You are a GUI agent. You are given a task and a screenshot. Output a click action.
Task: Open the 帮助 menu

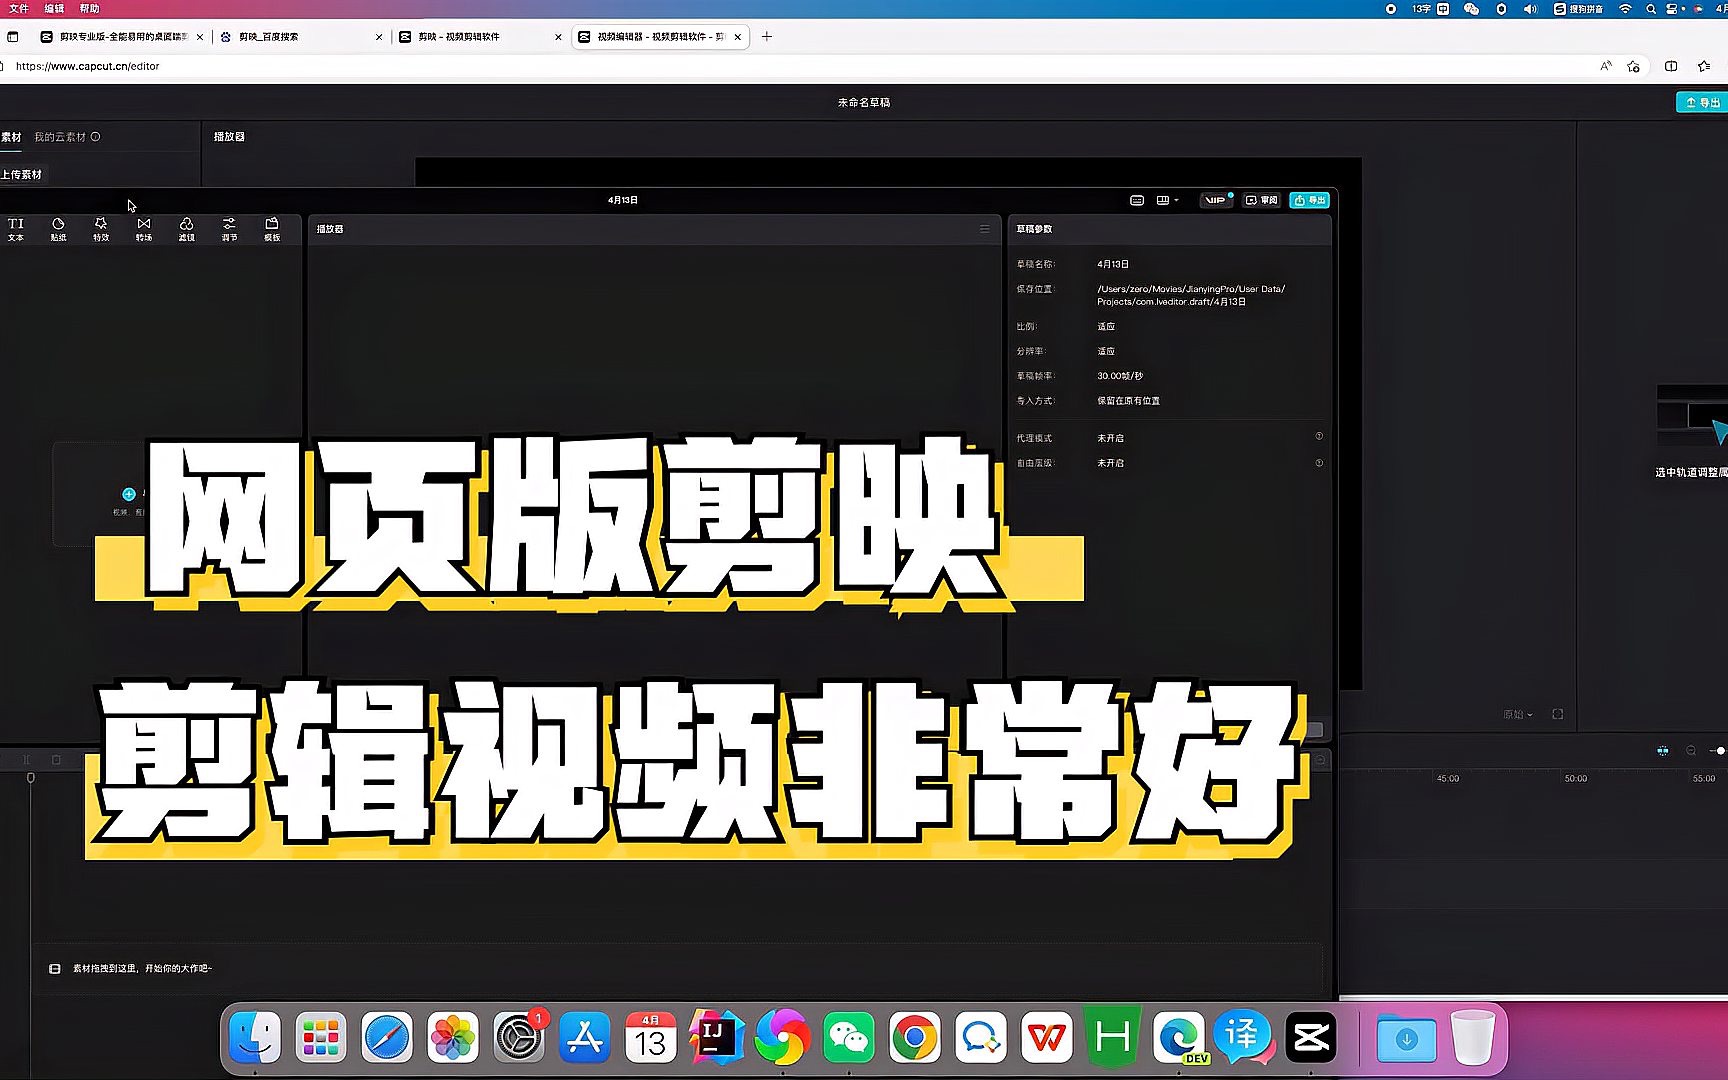pos(89,8)
